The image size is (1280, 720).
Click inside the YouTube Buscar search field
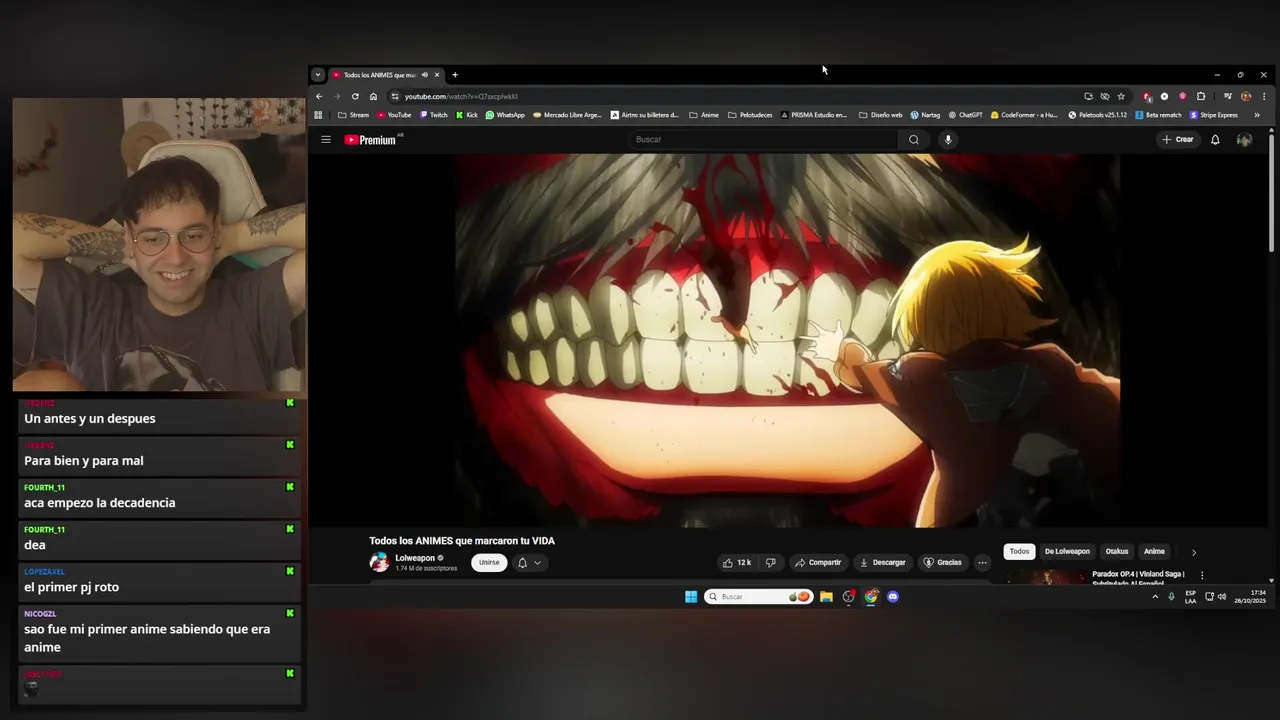click(764, 140)
